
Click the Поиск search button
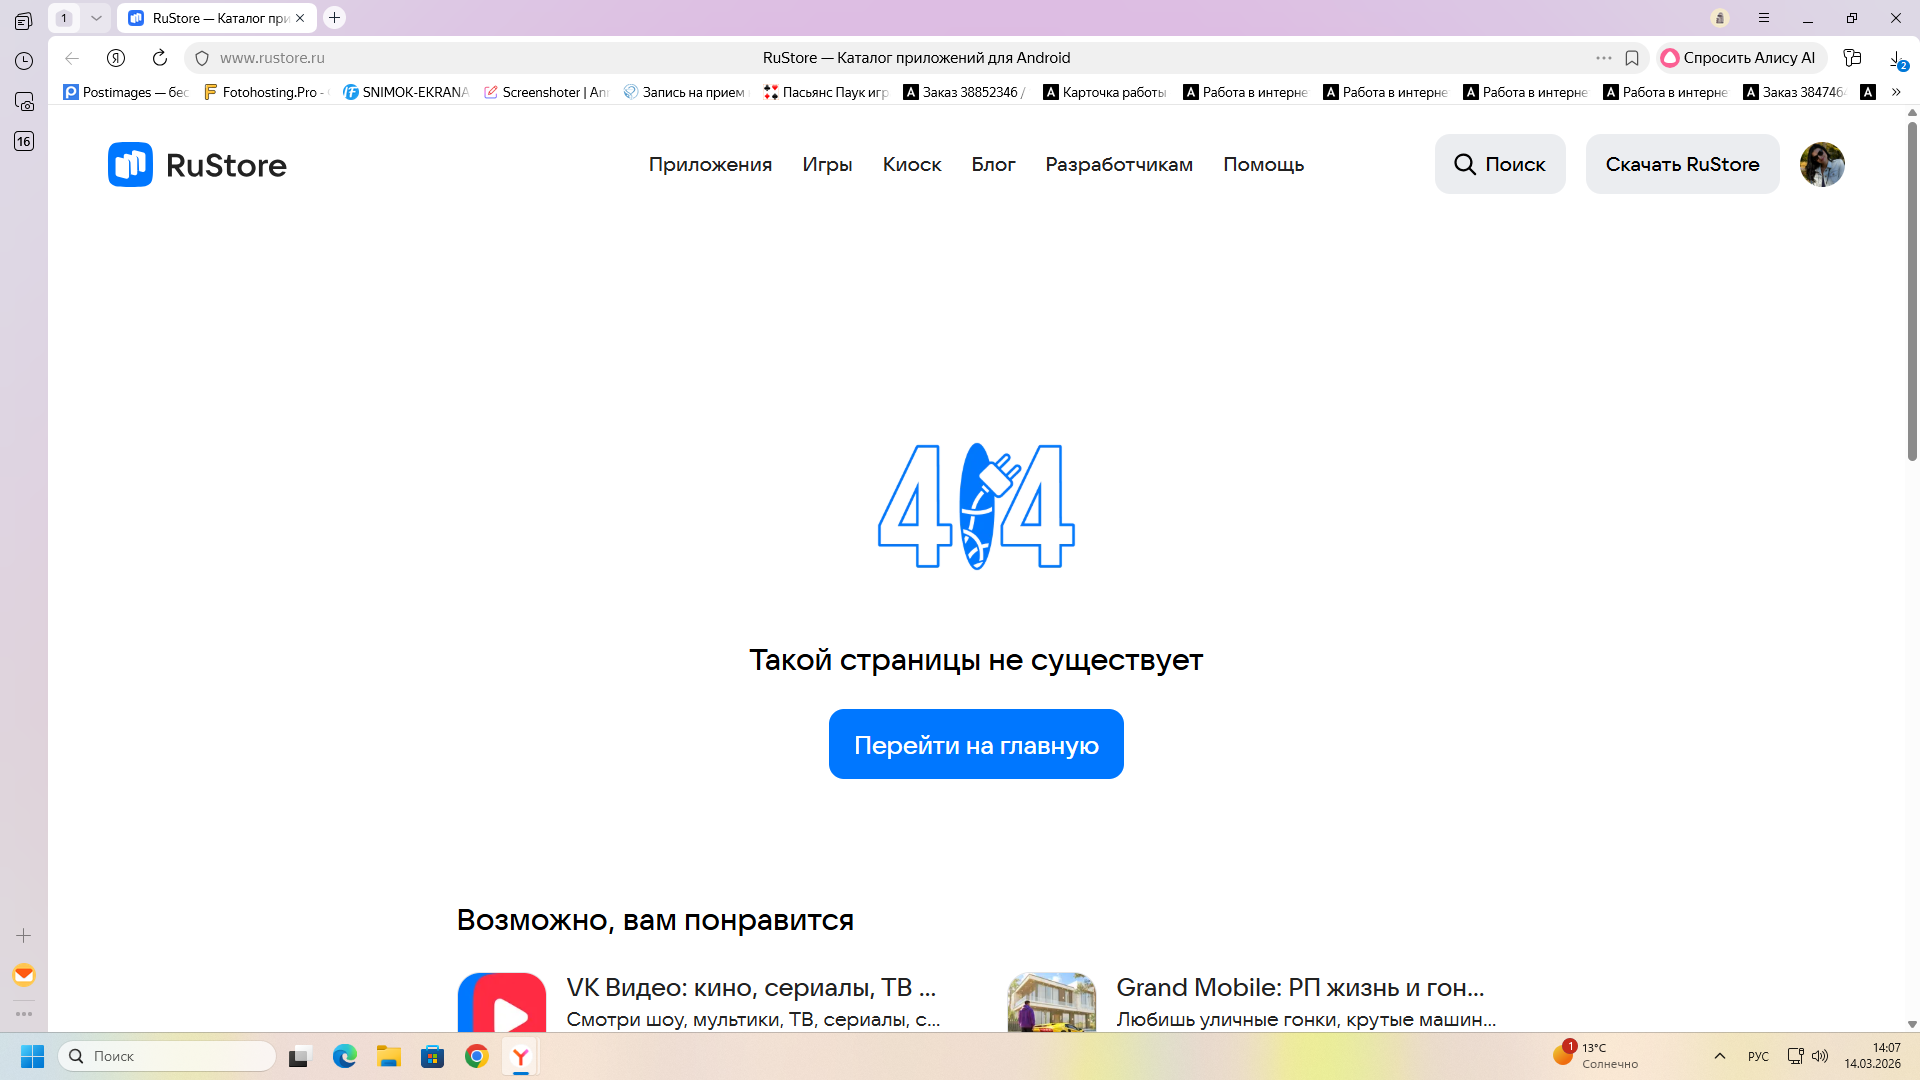tap(1500, 165)
